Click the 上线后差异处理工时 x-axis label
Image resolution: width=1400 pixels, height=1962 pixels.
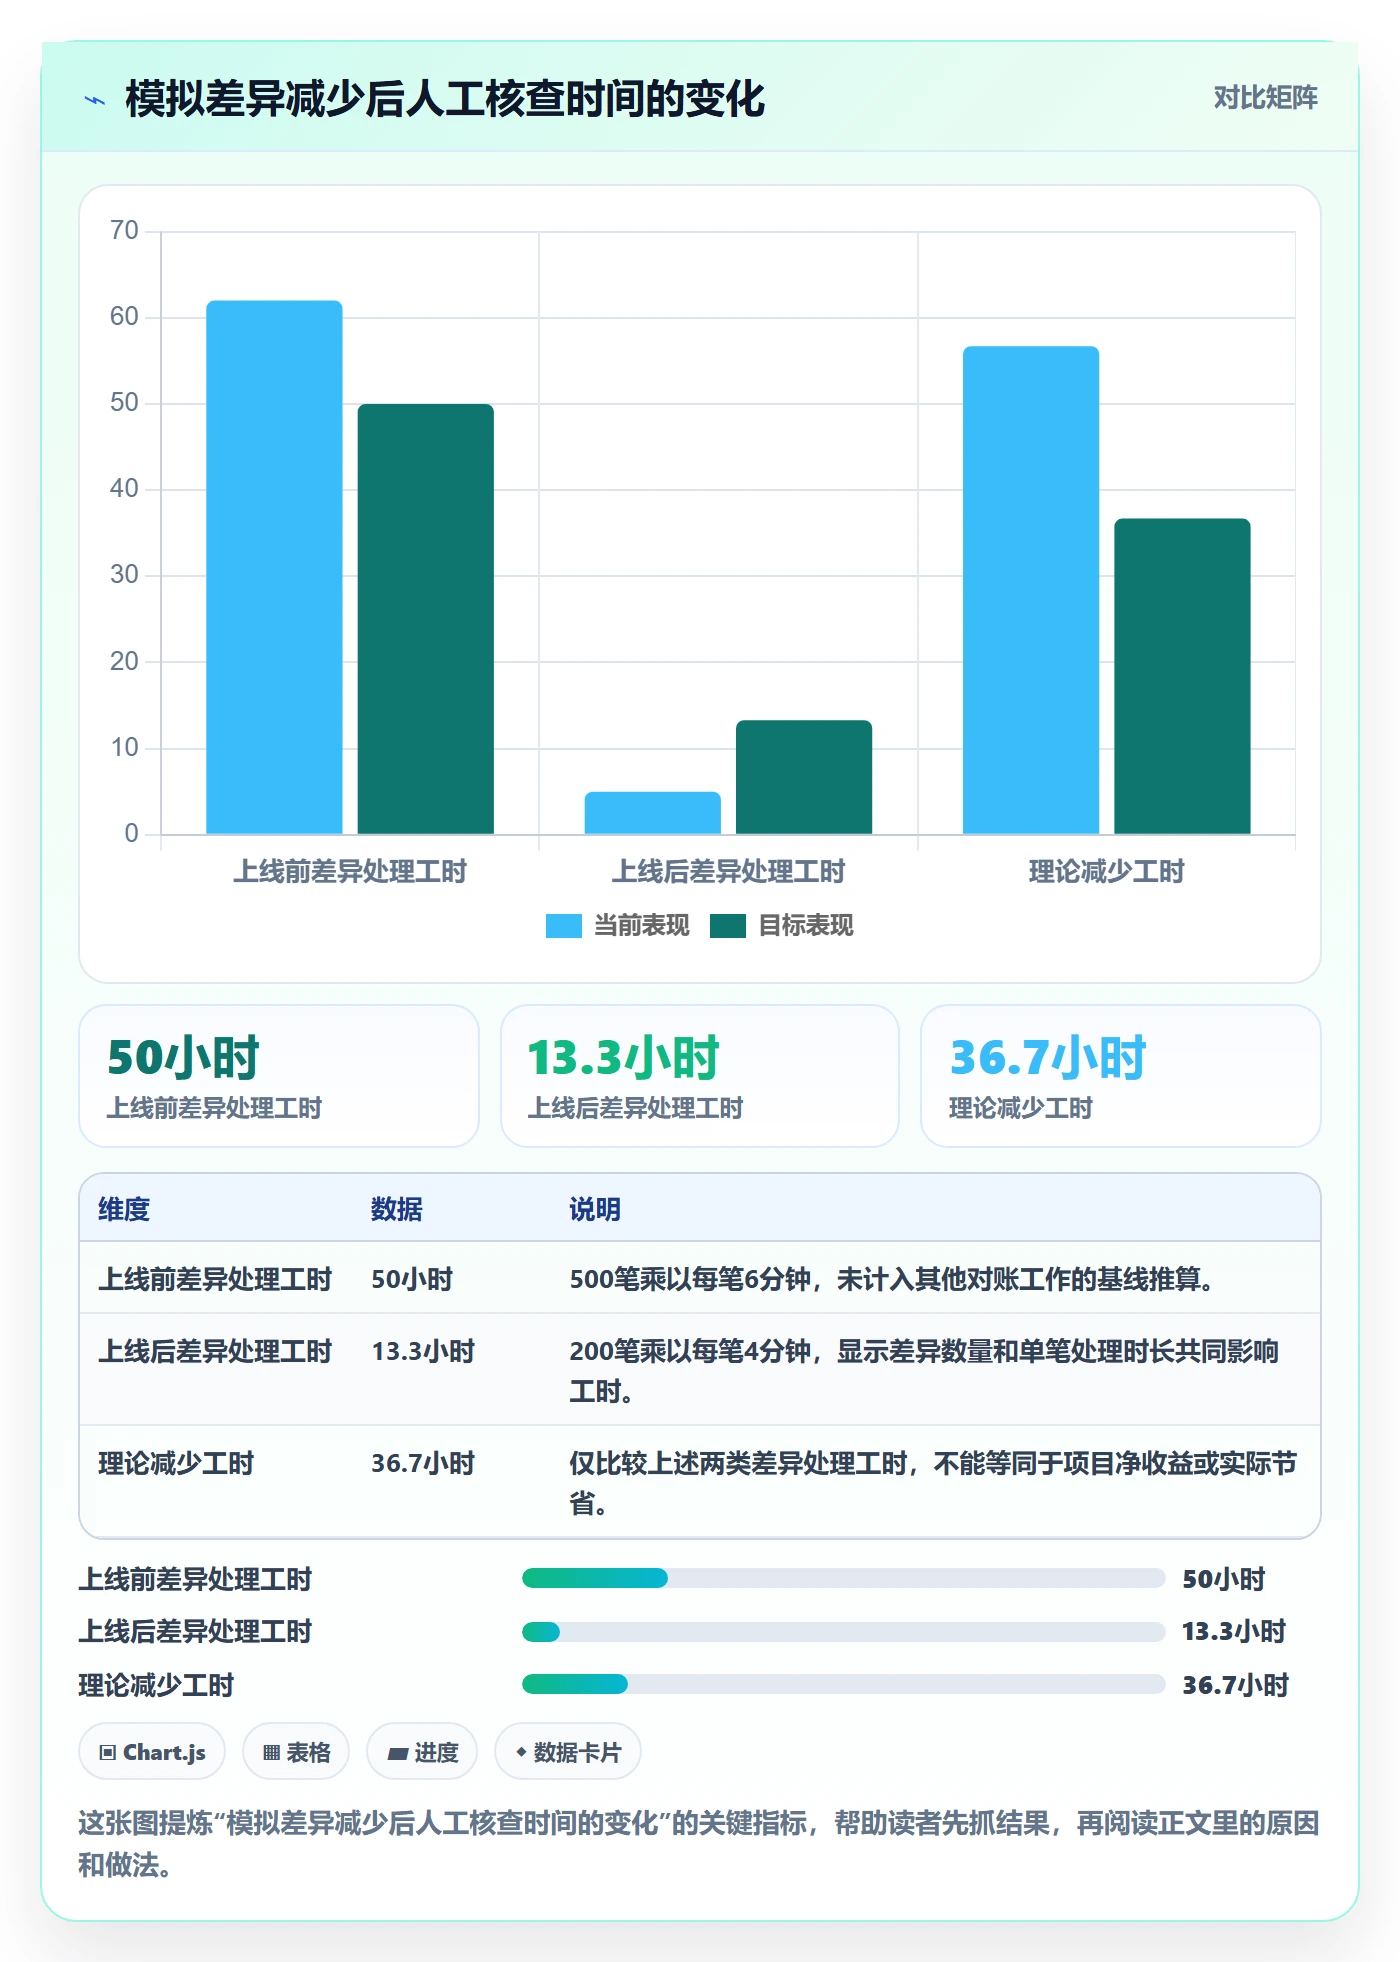coord(728,872)
